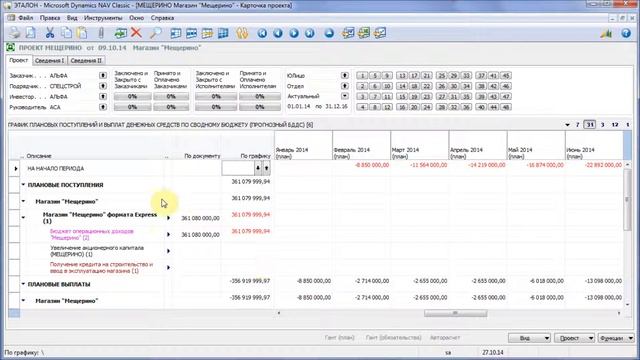Screen dimensions: 640x360
Task: Click the Flow Filter toolbar icon
Action: click(207, 33)
